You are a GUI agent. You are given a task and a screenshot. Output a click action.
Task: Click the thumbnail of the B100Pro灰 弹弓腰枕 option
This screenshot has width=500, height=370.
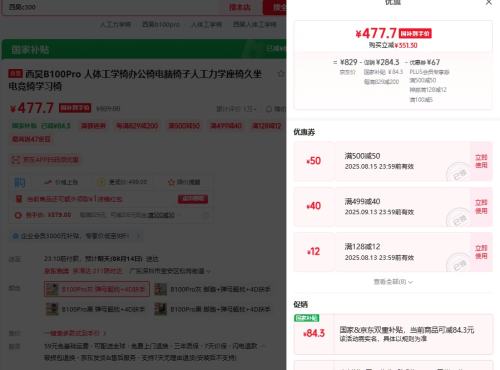(52, 289)
